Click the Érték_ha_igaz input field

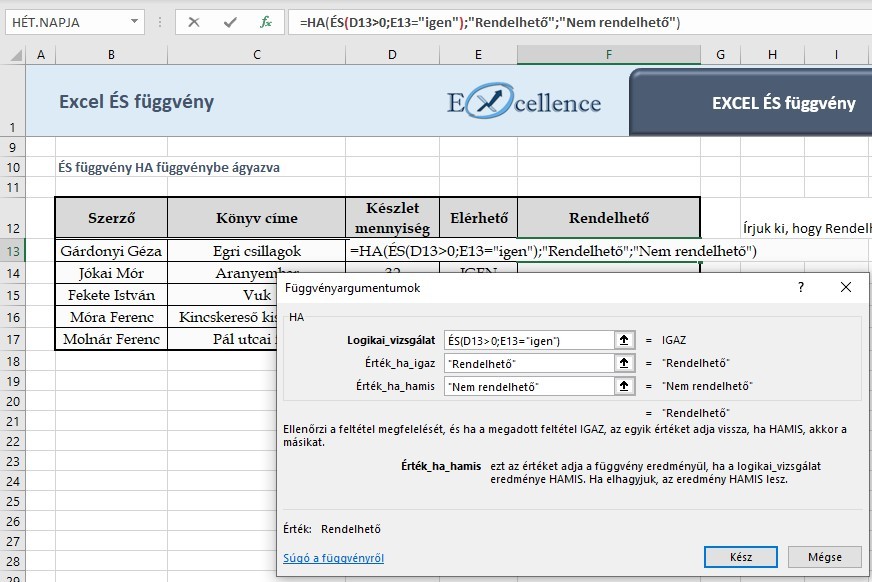click(529, 364)
